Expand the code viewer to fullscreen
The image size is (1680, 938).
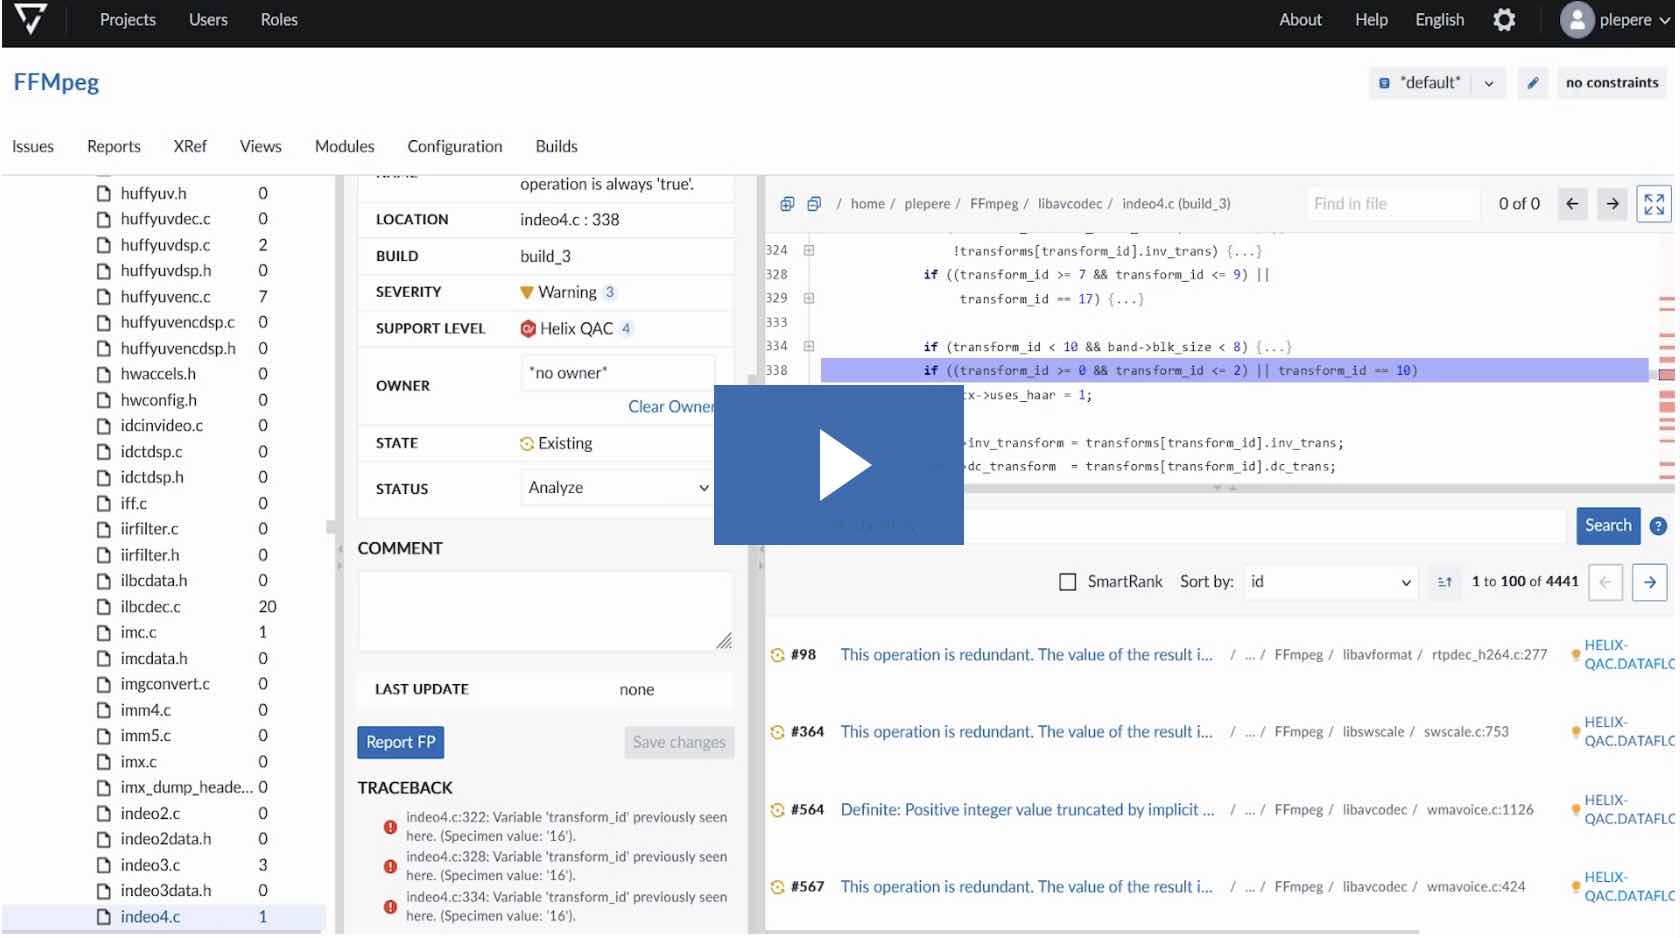point(1655,204)
